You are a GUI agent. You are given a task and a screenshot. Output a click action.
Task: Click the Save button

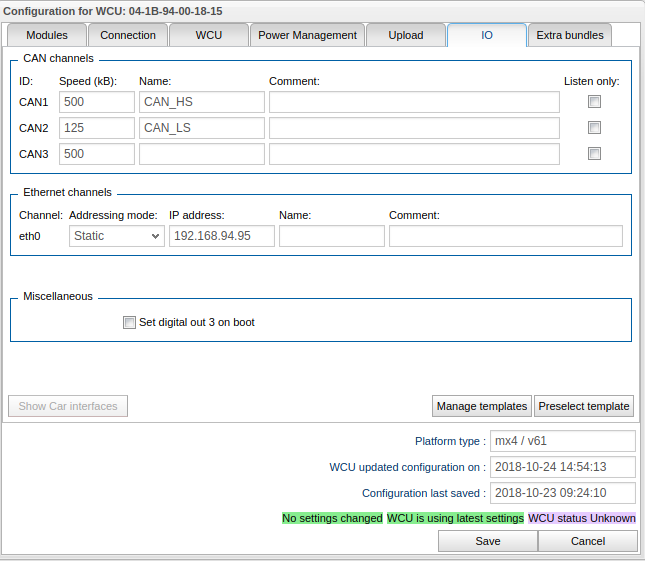coord(487,541)
